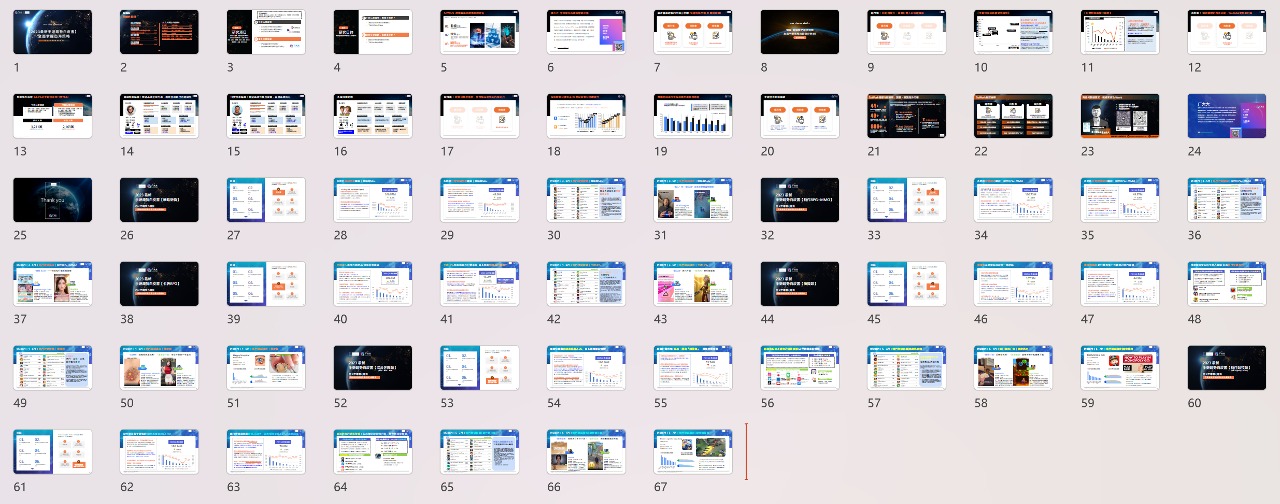Image resolution: width=1280 pixels, height=504 pixels.
Task: Select slide 61 thumbnail
Action: pos(52,452)
